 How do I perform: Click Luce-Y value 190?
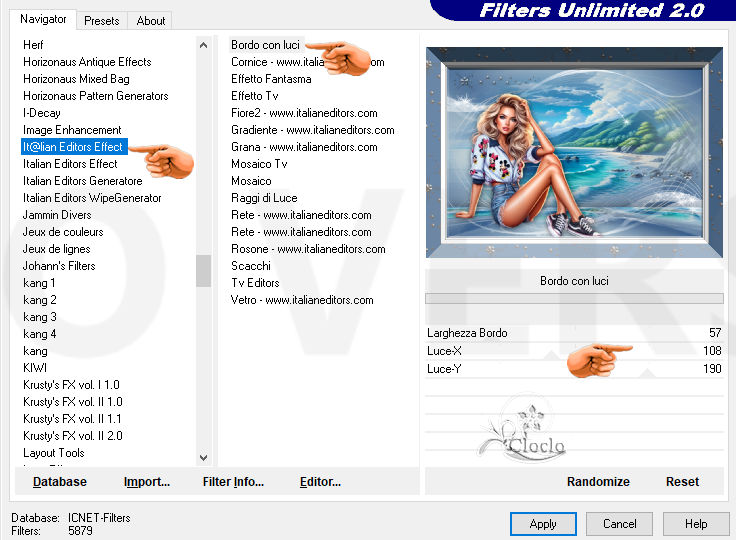point(712,369)
